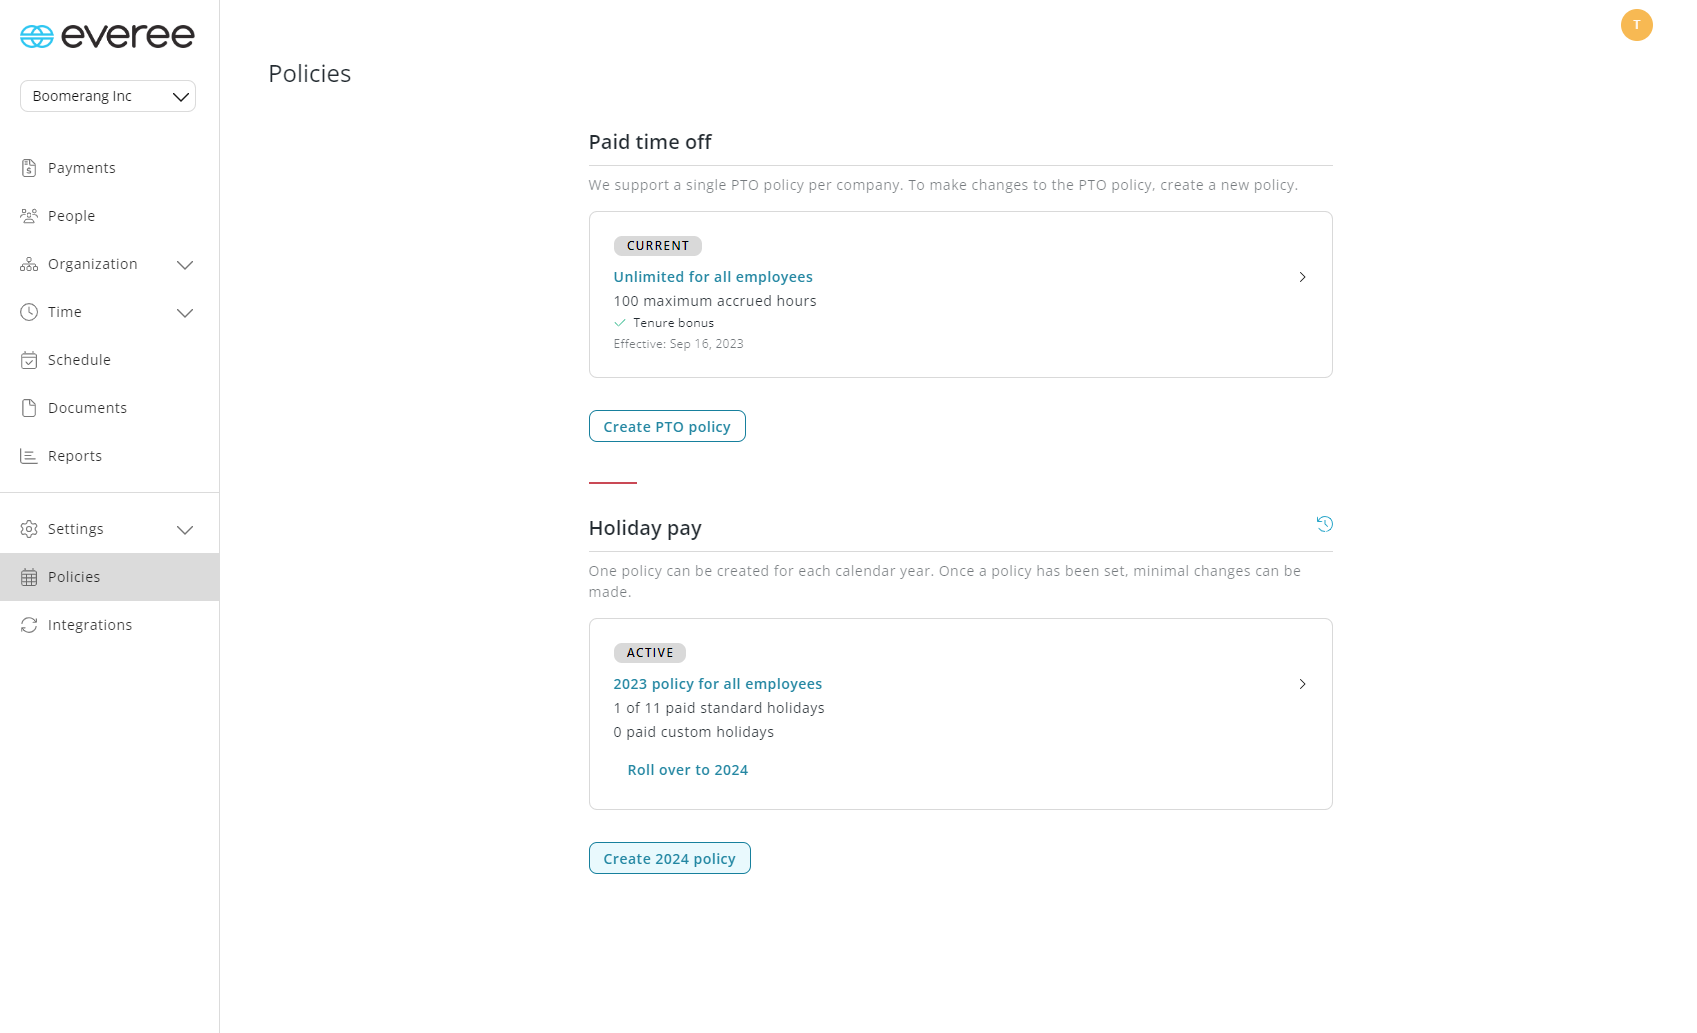Open Unlimited for all employees policy
This screenshot has width=1697, height=1033.
[x=713, y=277]
